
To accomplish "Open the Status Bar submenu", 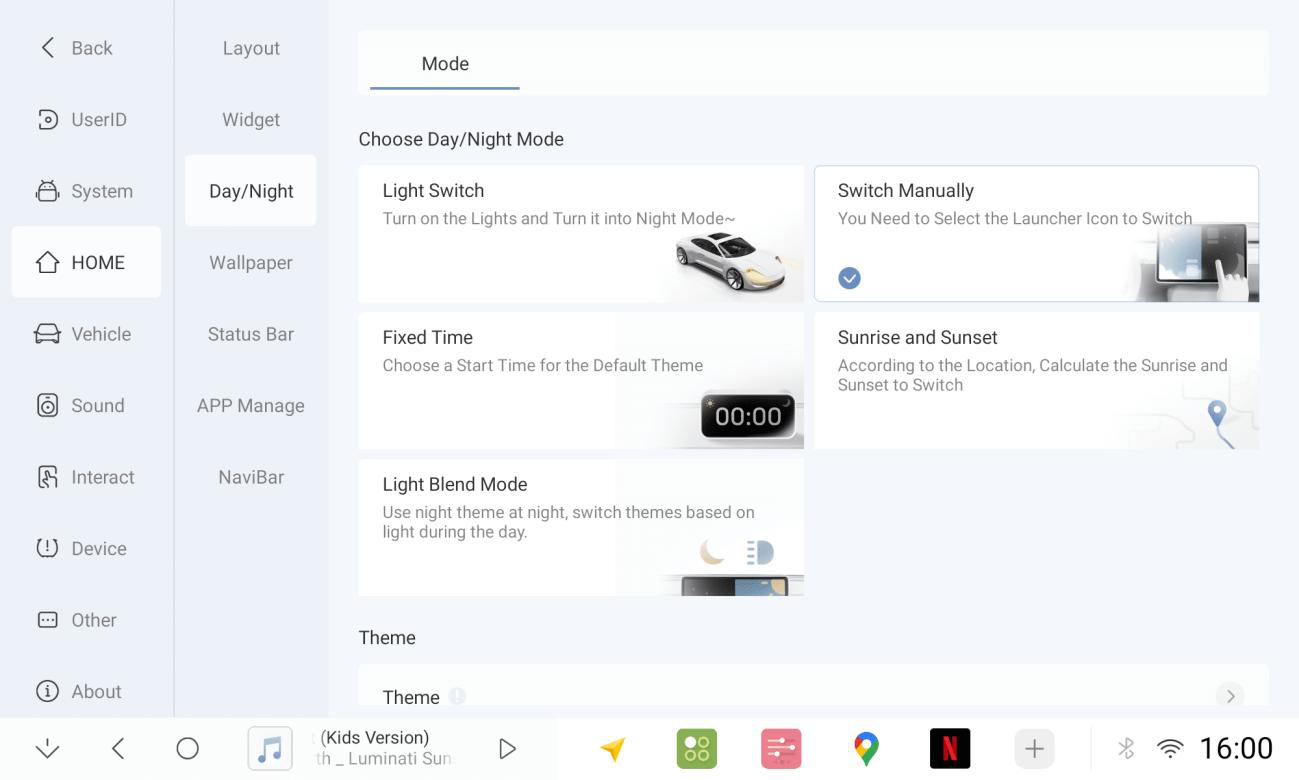I will click(251, 334).
